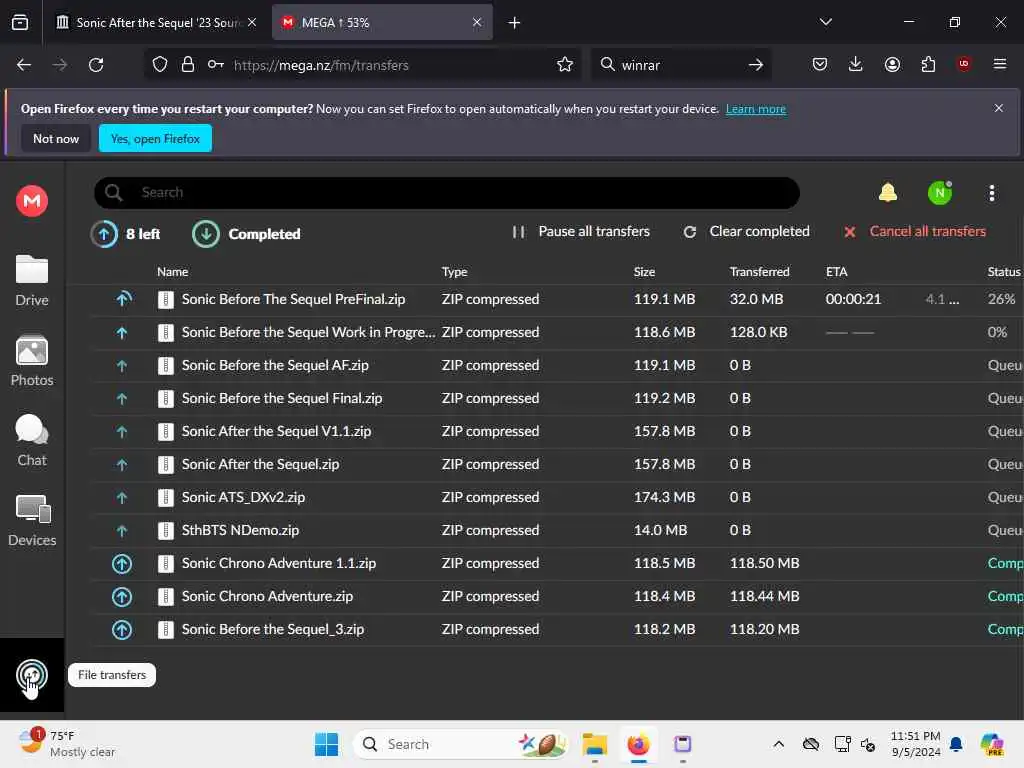Open Devices in the MEGA sidebar

[31, 520]
